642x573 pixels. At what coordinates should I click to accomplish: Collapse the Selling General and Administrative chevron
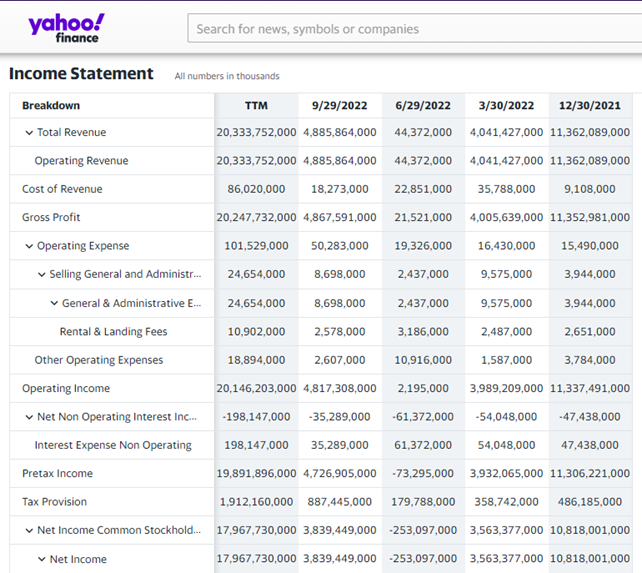pyautogui.click(x=42, y=274)
